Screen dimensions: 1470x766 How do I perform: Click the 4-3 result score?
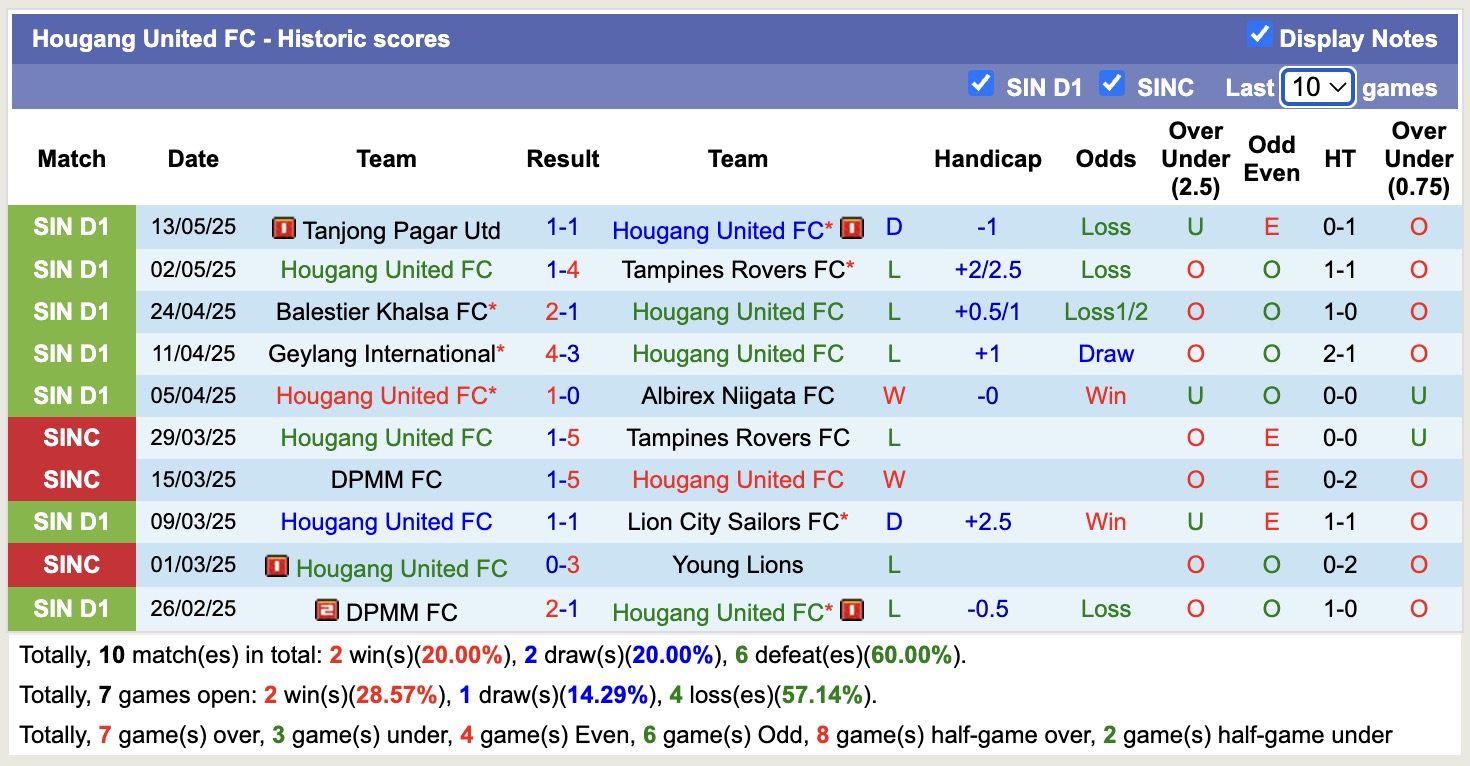point(563,354)
